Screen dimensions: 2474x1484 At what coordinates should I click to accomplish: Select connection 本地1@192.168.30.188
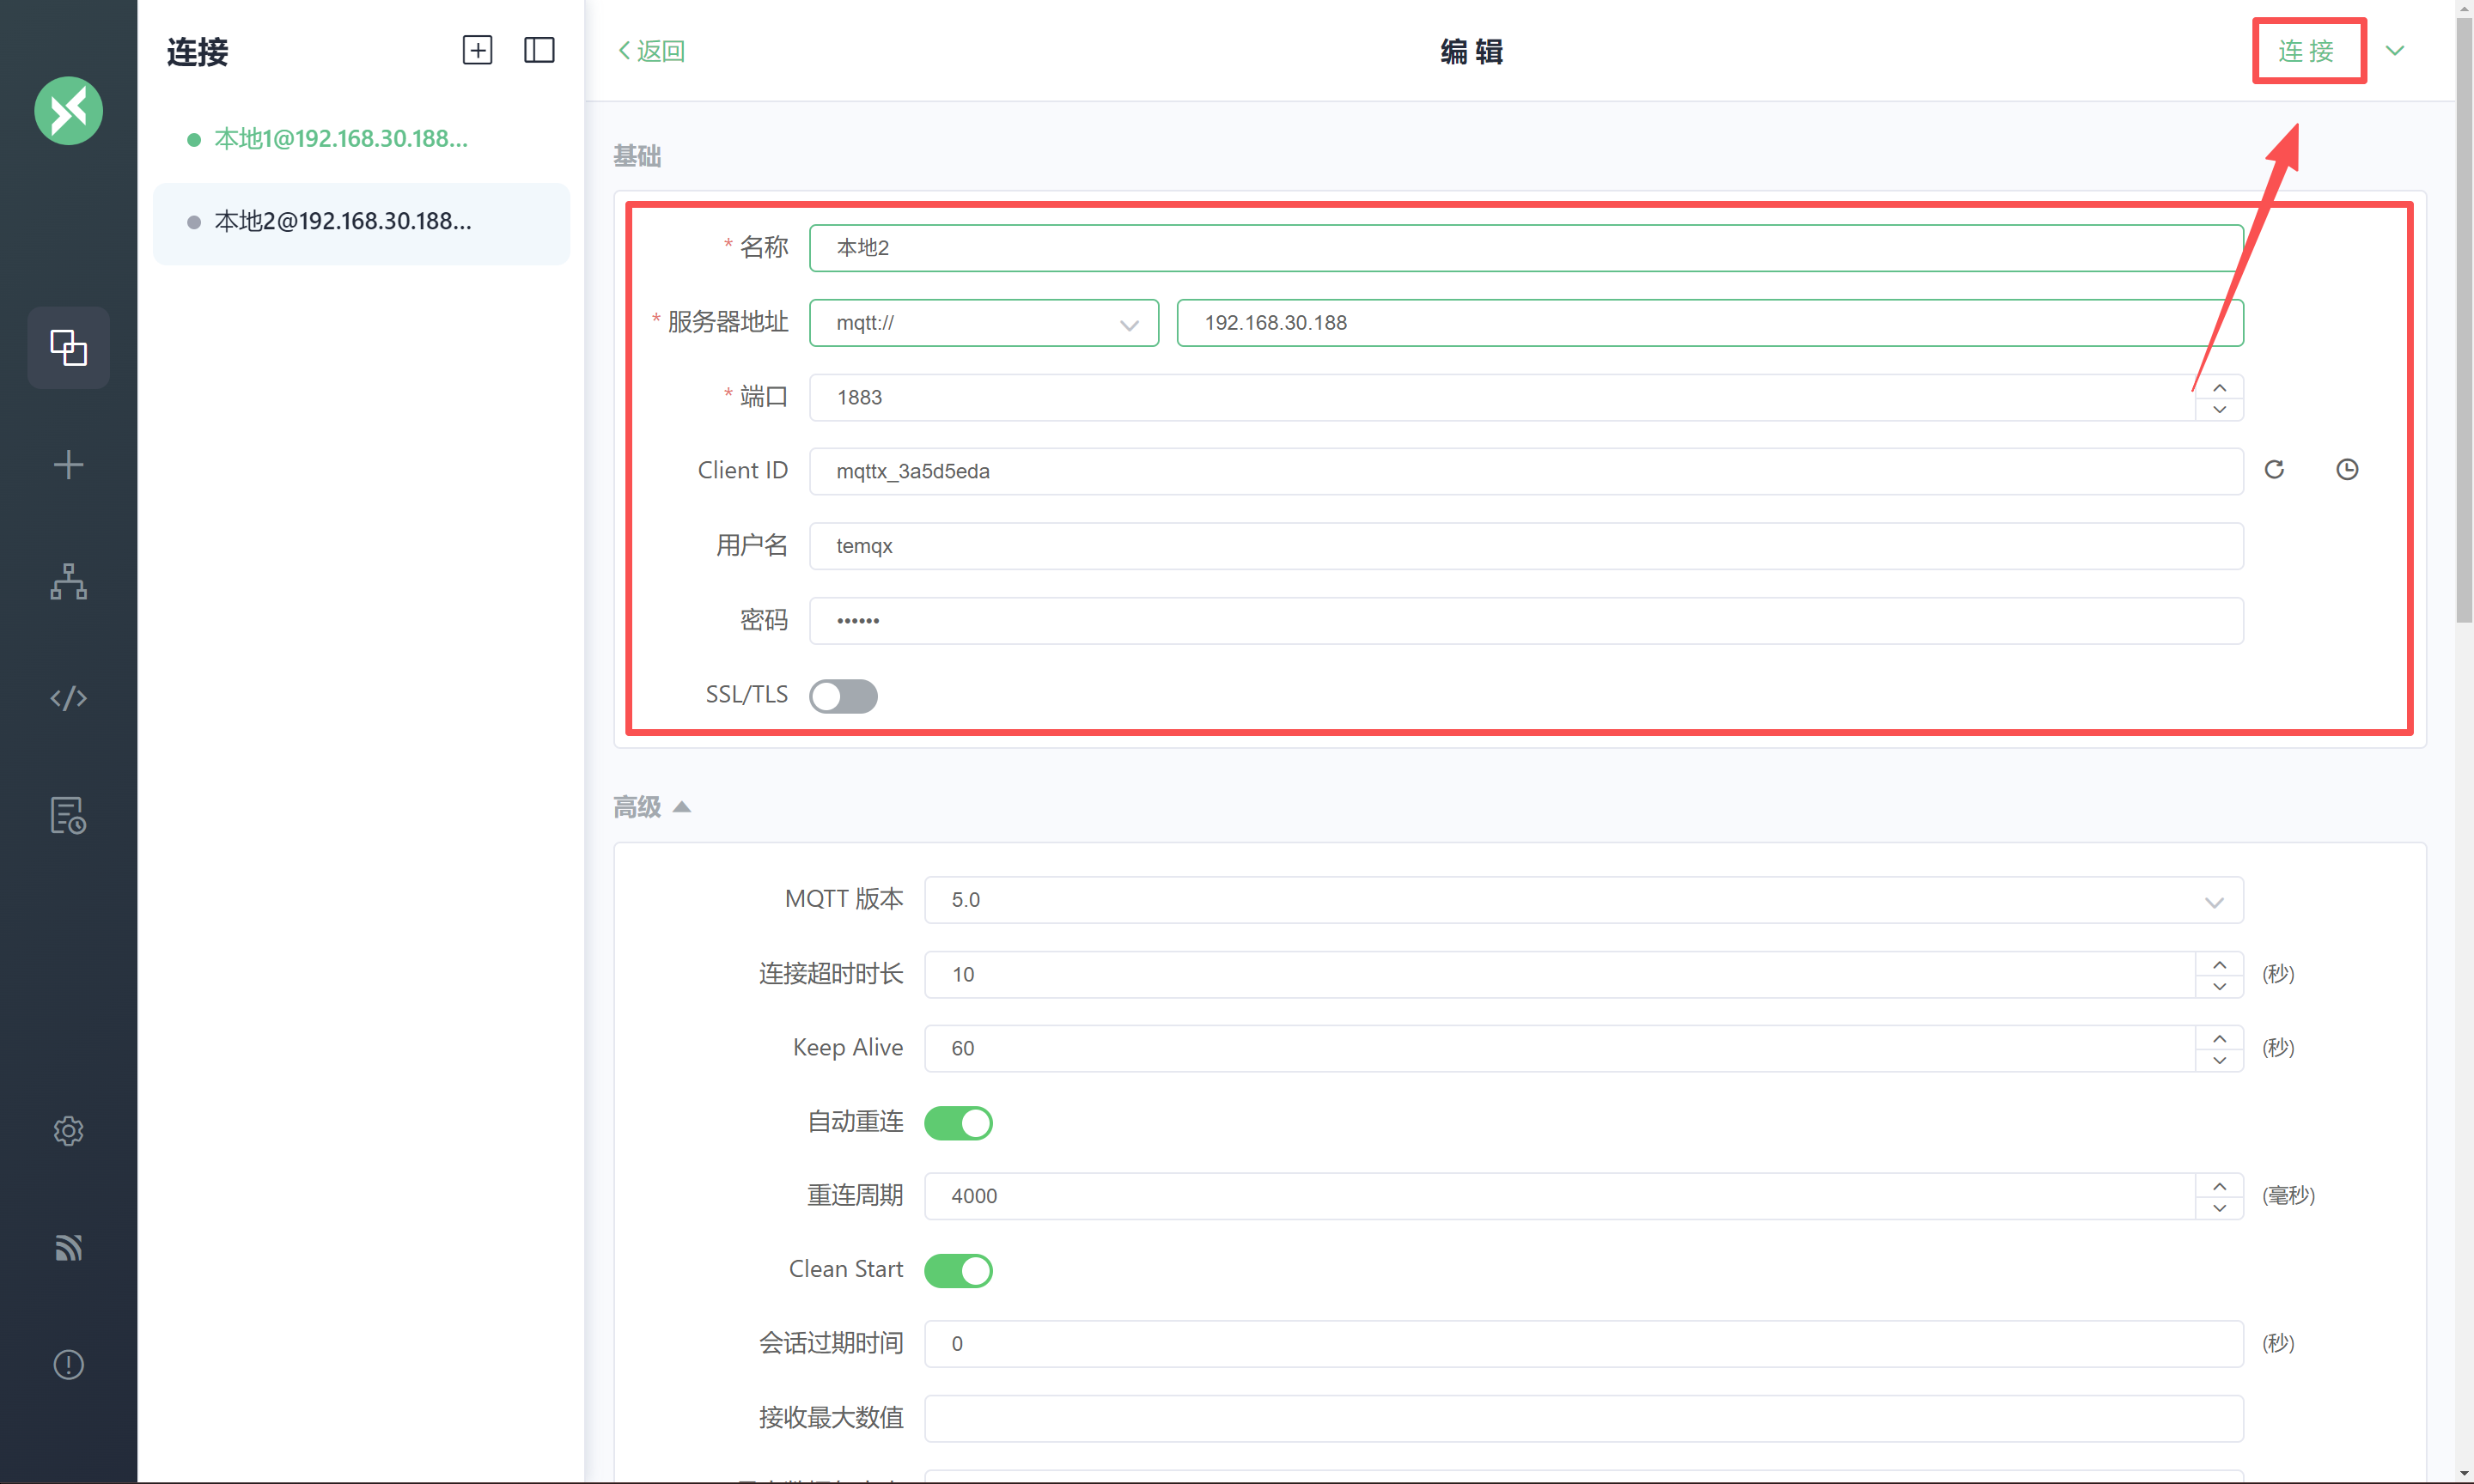point(341,139)
